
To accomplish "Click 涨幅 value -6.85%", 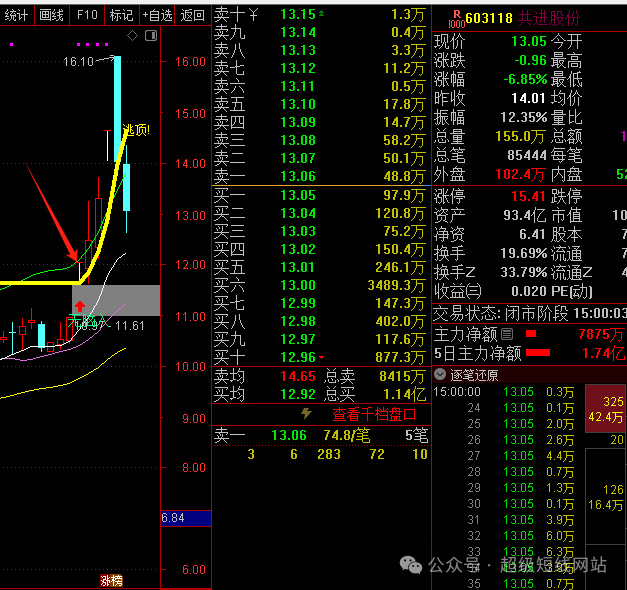I will point(525,79).
